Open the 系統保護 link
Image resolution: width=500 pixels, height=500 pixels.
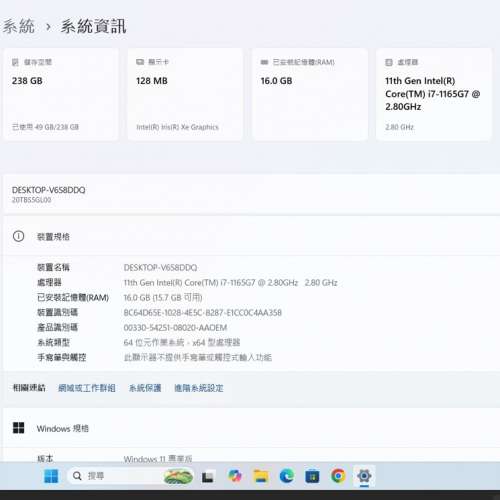(x=145, y=388)
